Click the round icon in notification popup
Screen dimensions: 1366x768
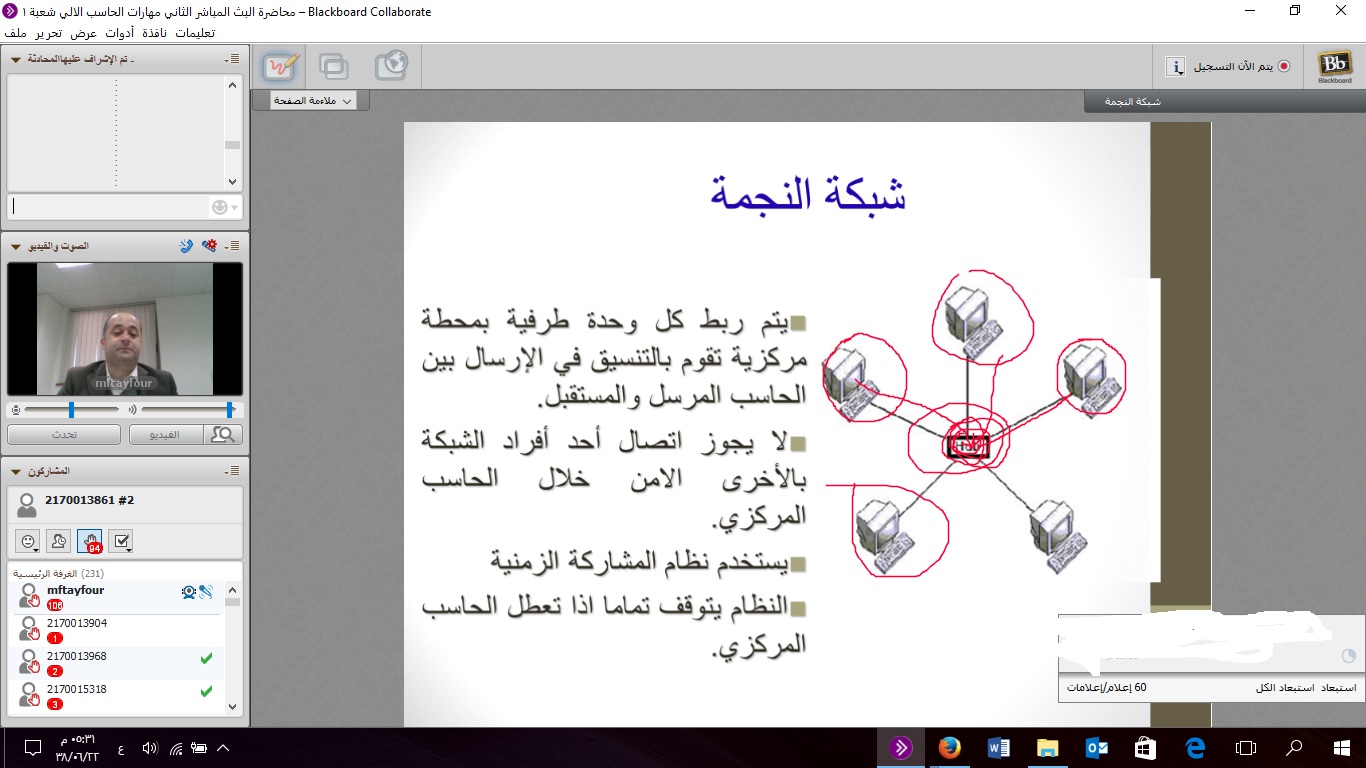(1348, 656)
